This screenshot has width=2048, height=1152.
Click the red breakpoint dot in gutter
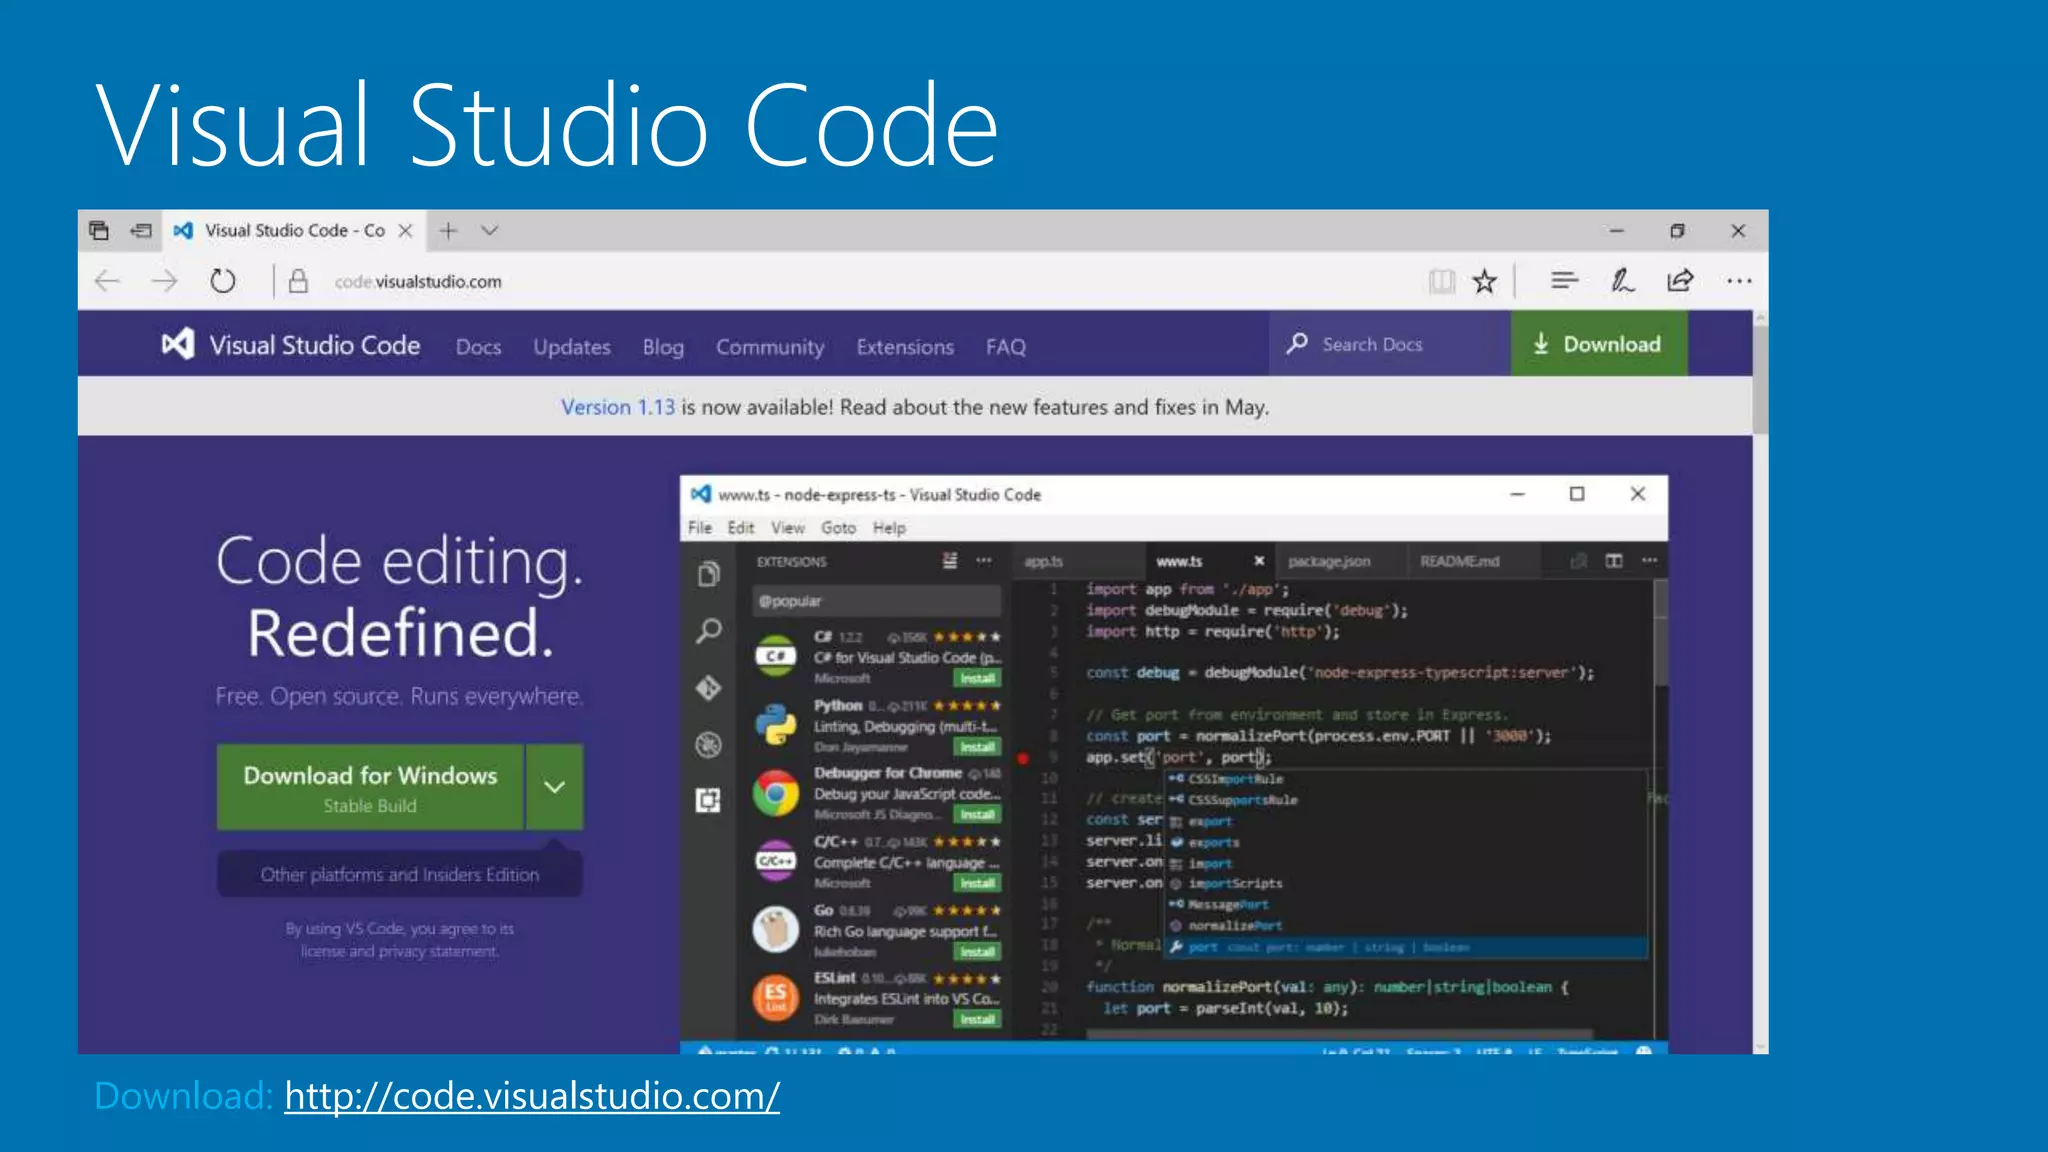point(1023,758)
